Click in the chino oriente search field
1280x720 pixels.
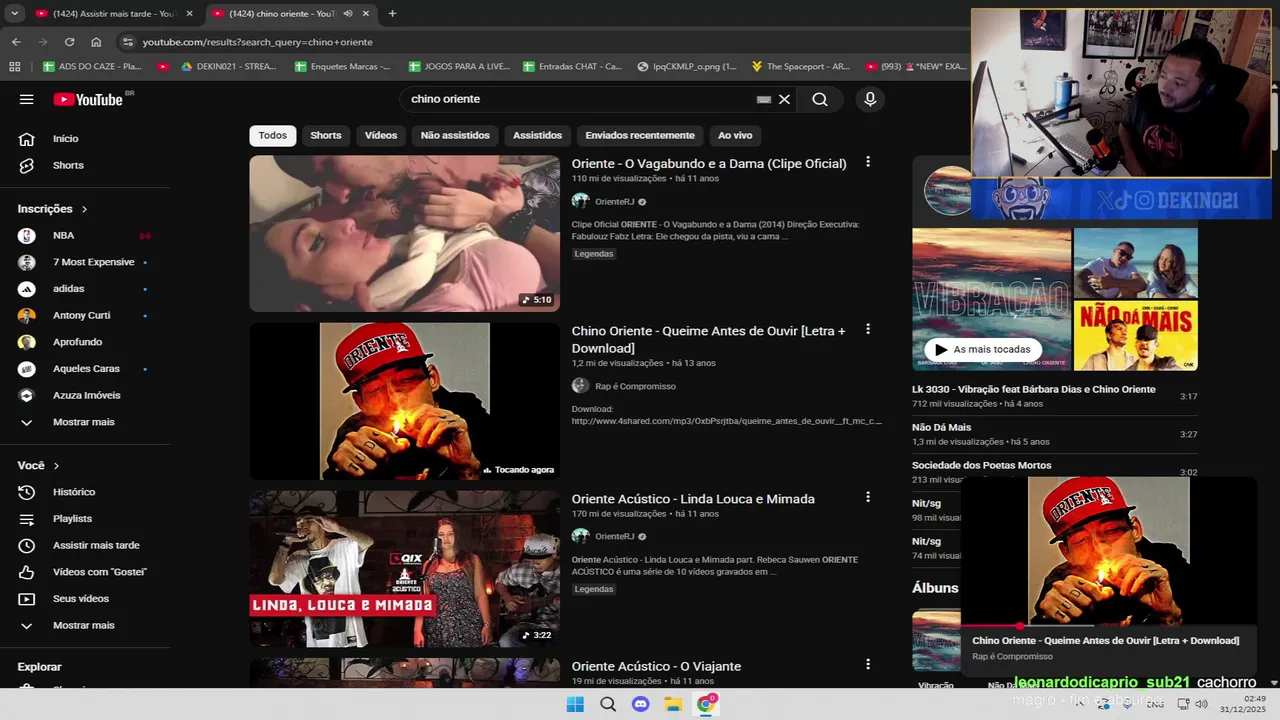pos(580,99)
